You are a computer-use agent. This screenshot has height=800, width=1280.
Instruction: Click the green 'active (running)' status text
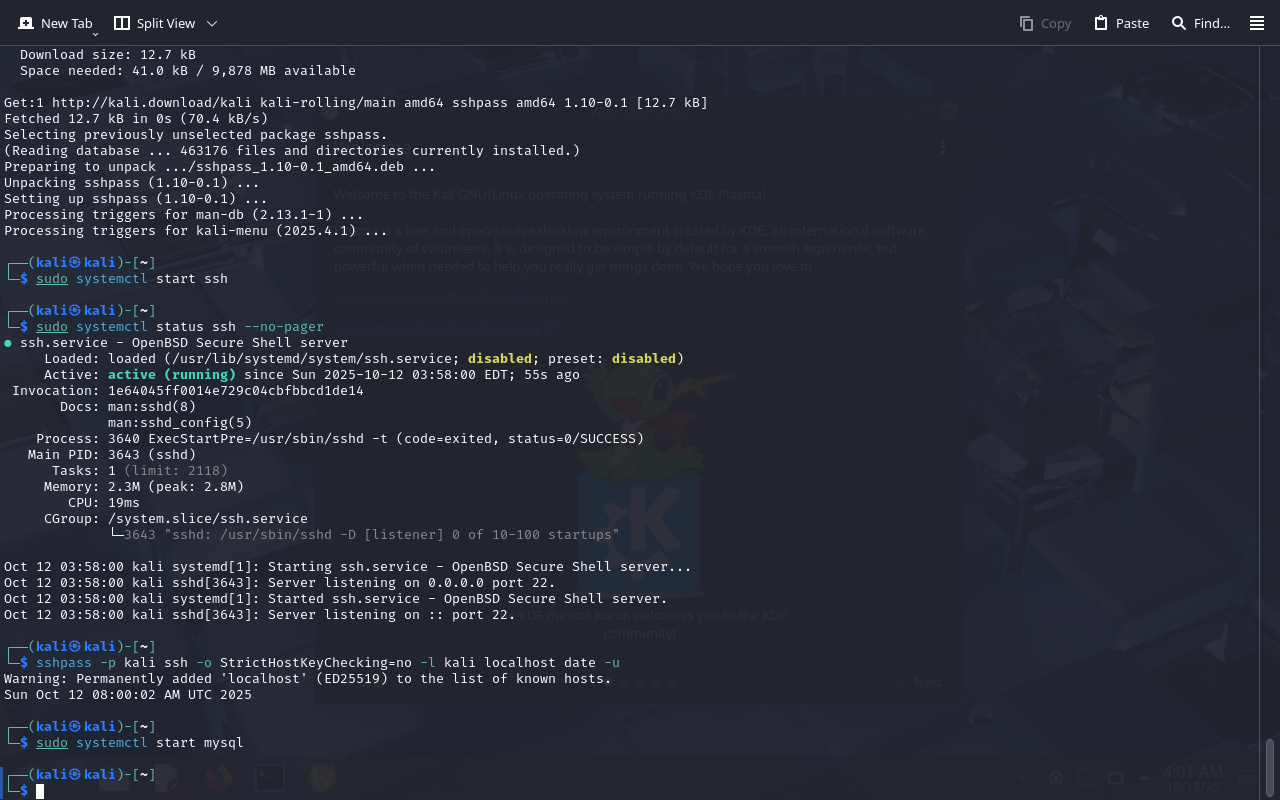pos(172,375)
